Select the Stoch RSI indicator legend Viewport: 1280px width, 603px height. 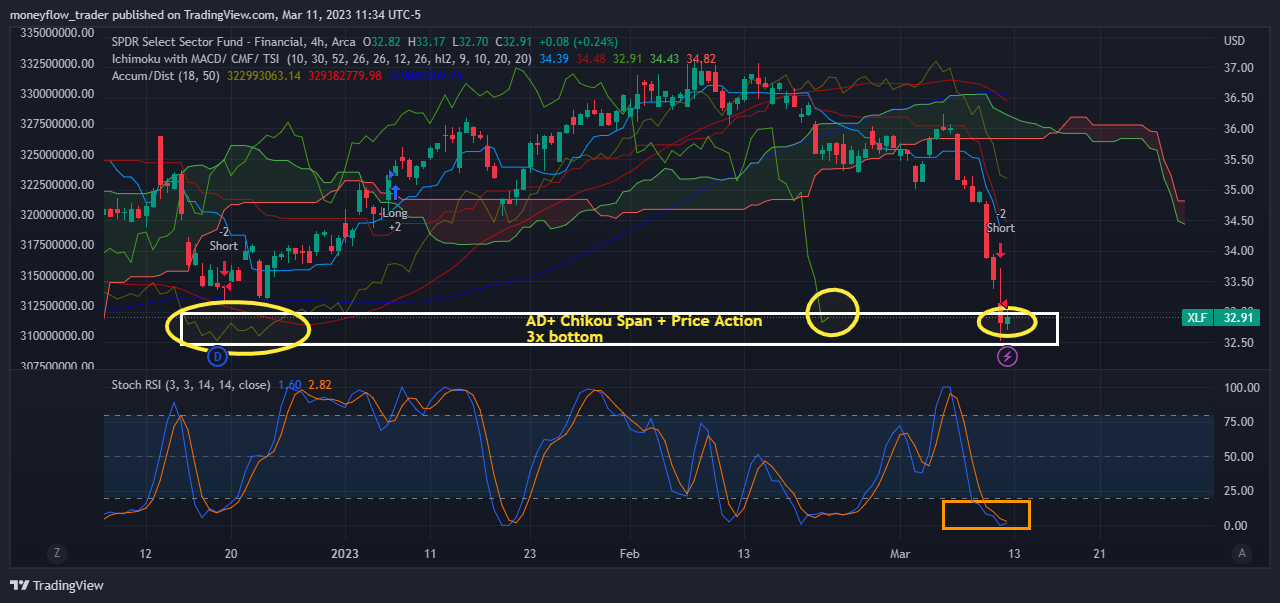point(191,384)
